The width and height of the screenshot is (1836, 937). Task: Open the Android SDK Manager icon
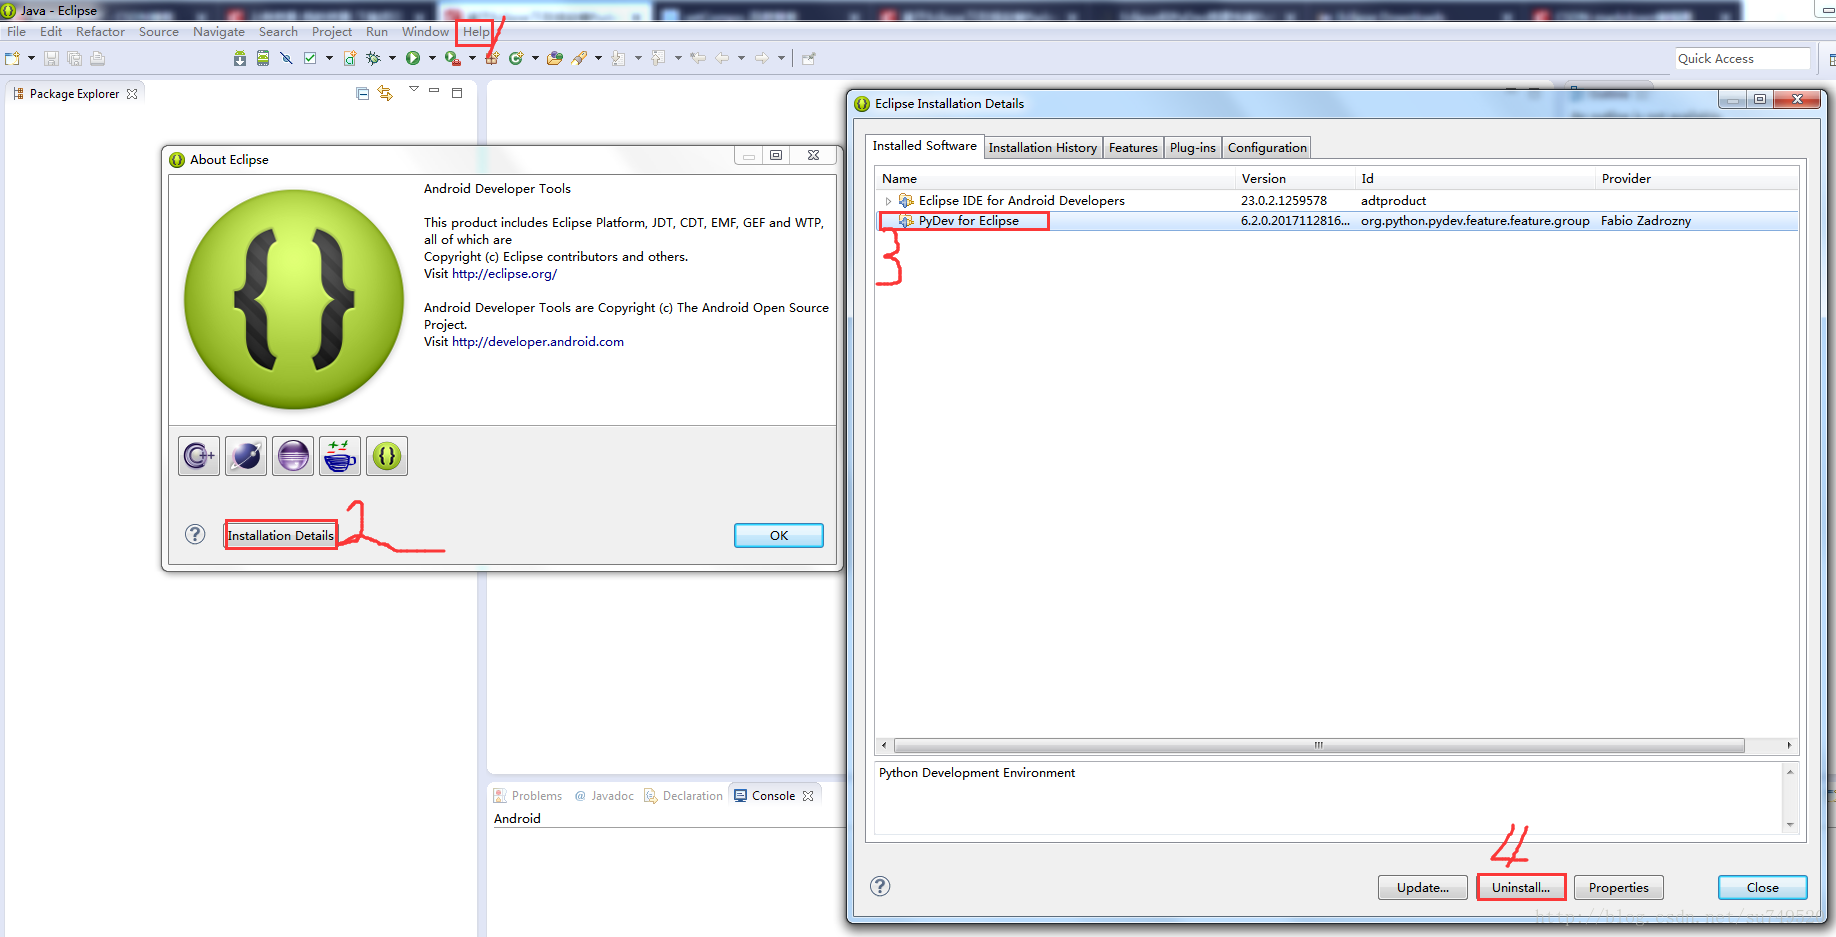[x=240, y=58]
